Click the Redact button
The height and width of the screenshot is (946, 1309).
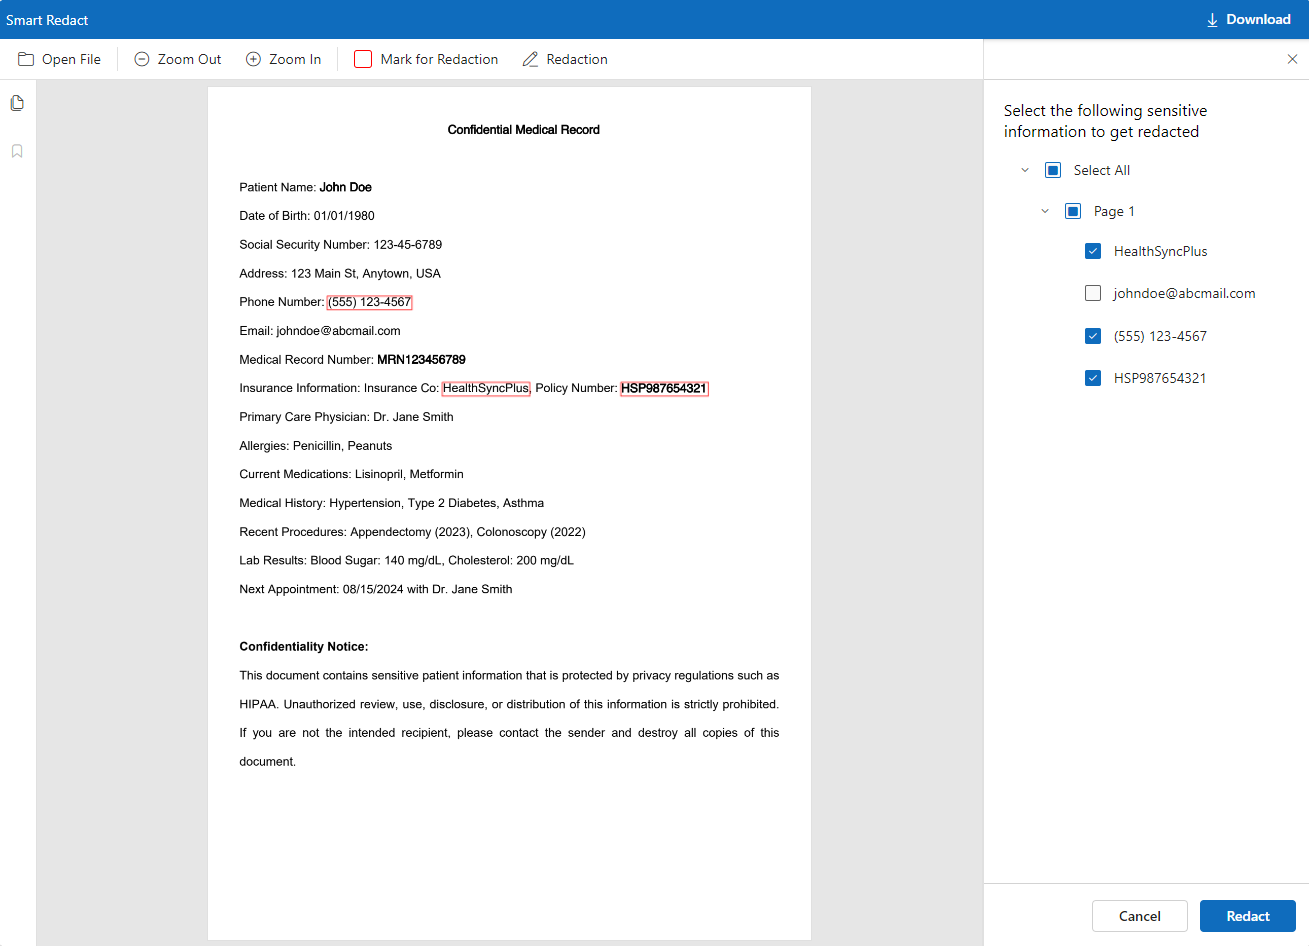[x=1247, y=916]
